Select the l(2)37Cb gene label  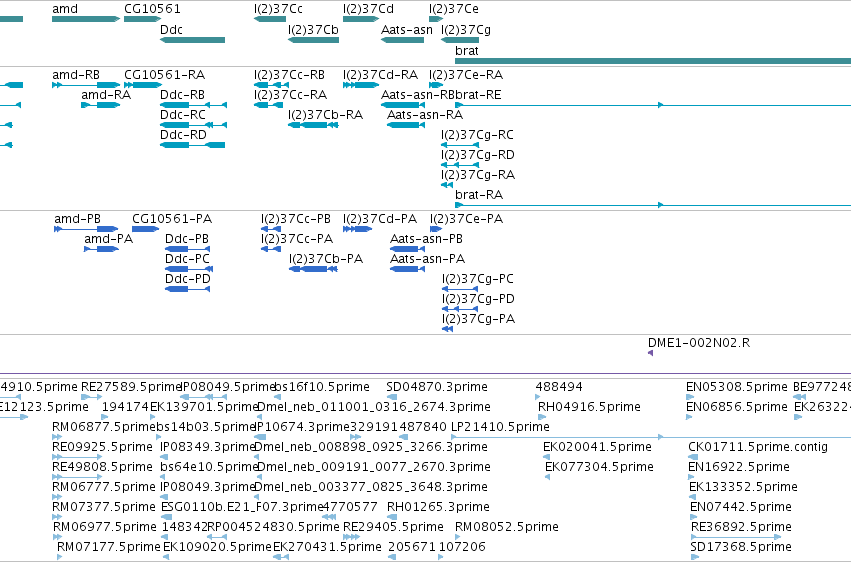pos(313,30)
